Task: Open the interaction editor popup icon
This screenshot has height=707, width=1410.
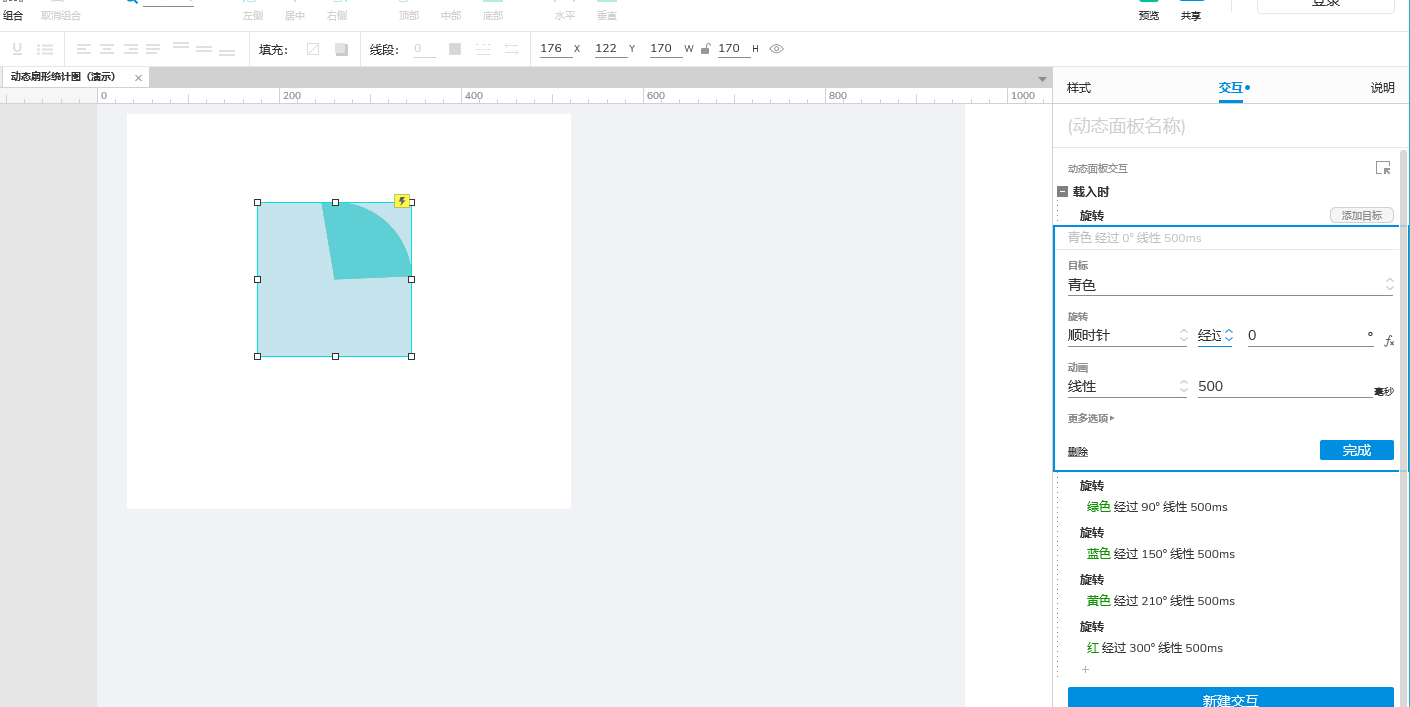Action: [x=1383, y=168]
